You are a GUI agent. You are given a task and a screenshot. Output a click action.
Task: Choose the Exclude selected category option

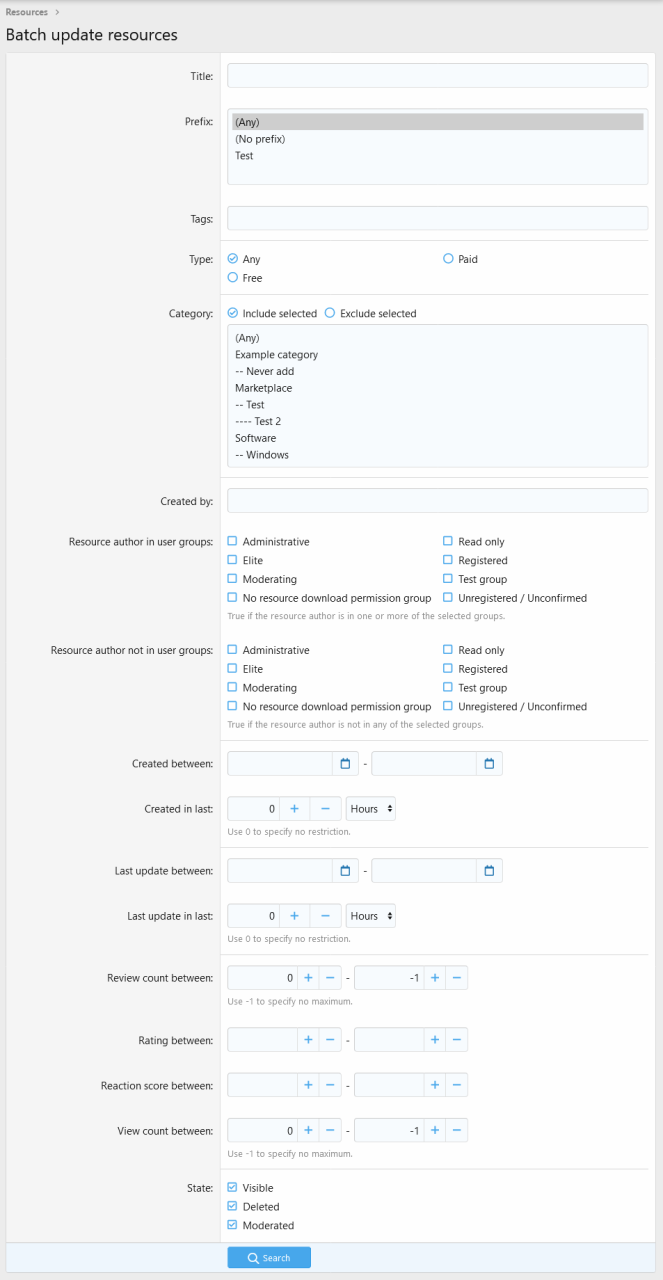[330, 313]
